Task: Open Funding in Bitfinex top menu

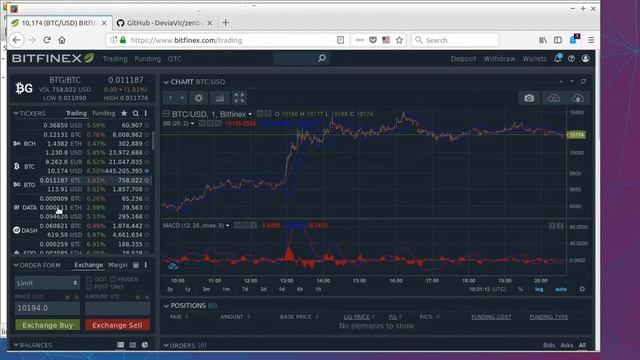Action: 148,59
